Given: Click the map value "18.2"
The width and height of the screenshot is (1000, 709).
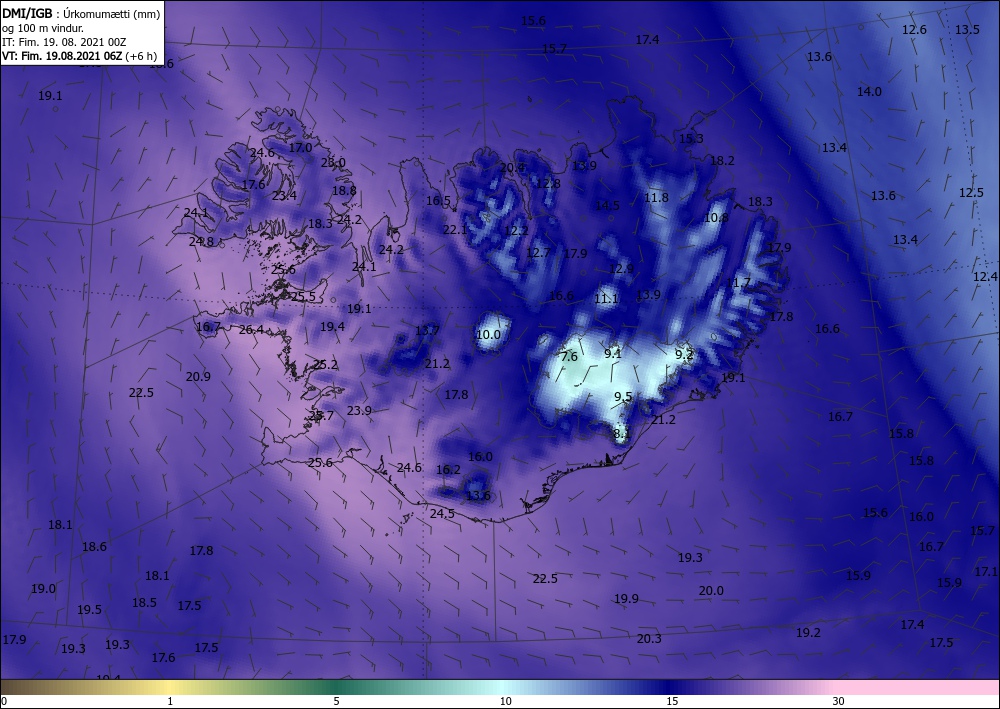Looking at the screenshot, I should [723, 161].
